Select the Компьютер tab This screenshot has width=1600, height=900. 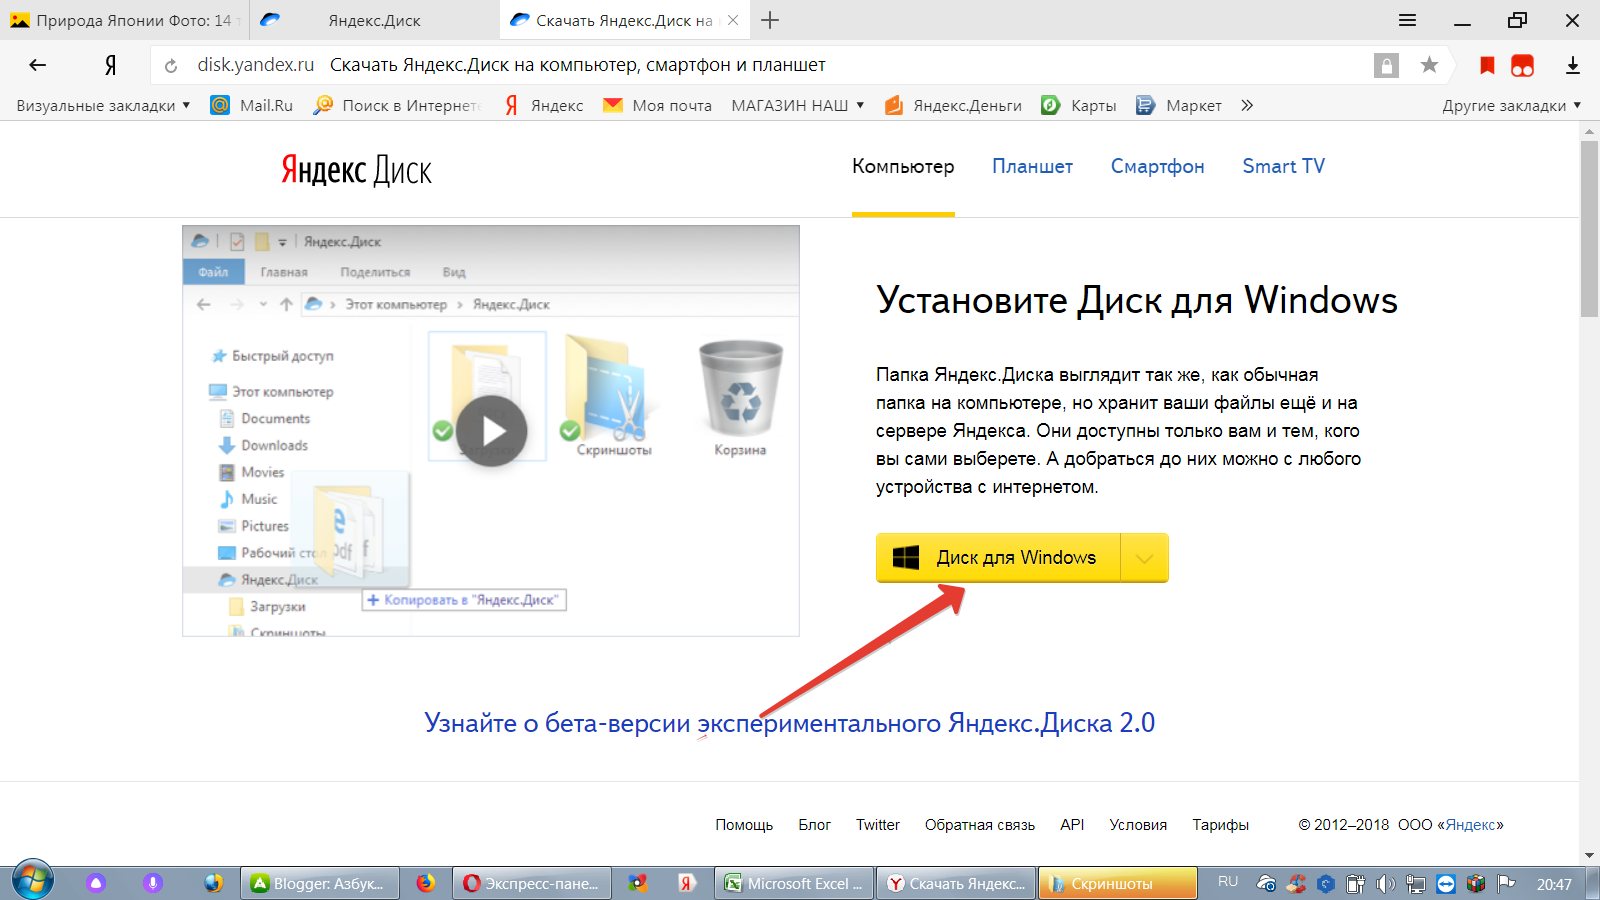[903, 166]
